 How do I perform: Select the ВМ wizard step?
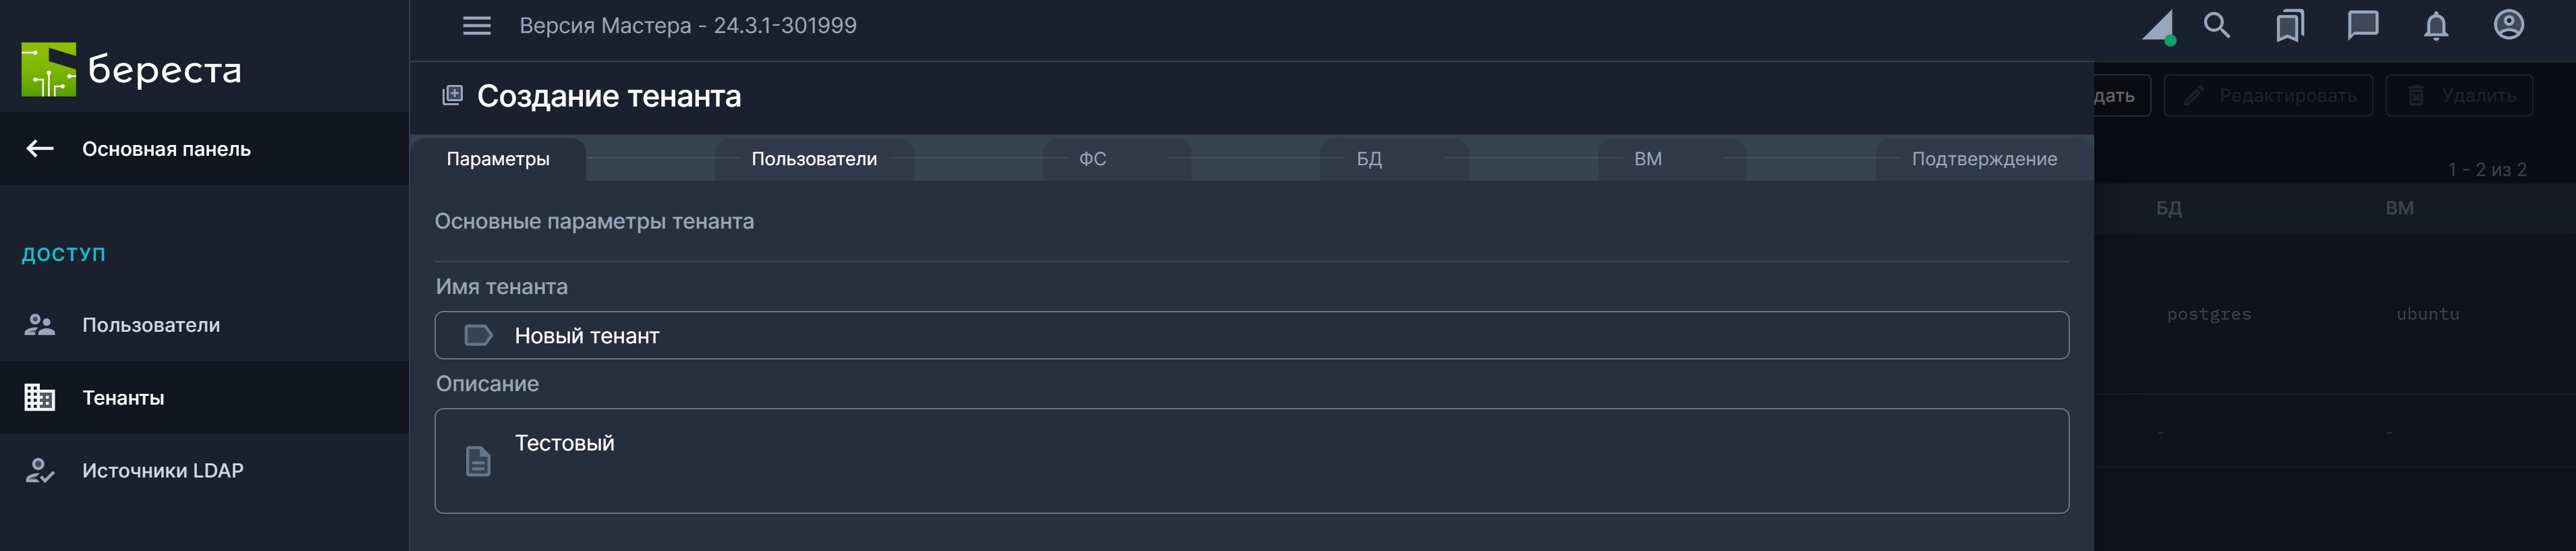pyautogui.click(x=1647, y=159)
